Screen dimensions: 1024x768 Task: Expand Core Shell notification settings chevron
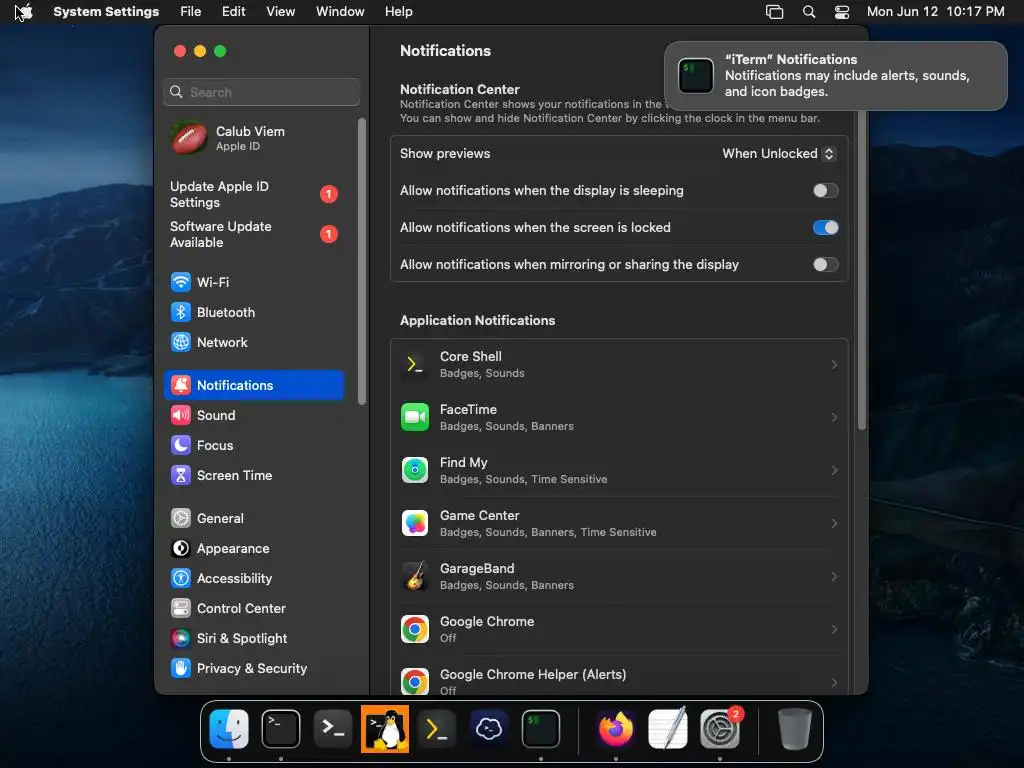pyautogui.click(x=834, y=364)
